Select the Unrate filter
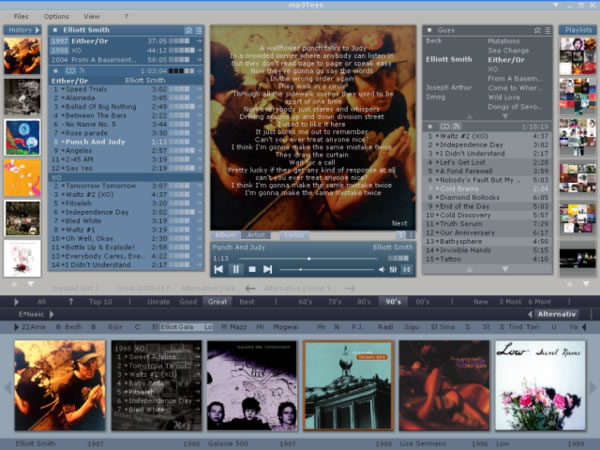This screenshot has height=450, width=600. tap(158, 302)
